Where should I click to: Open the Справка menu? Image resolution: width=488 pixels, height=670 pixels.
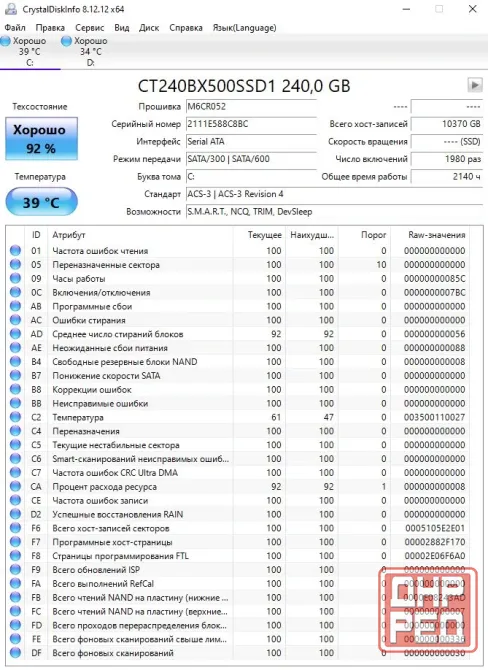pos(186,28)
